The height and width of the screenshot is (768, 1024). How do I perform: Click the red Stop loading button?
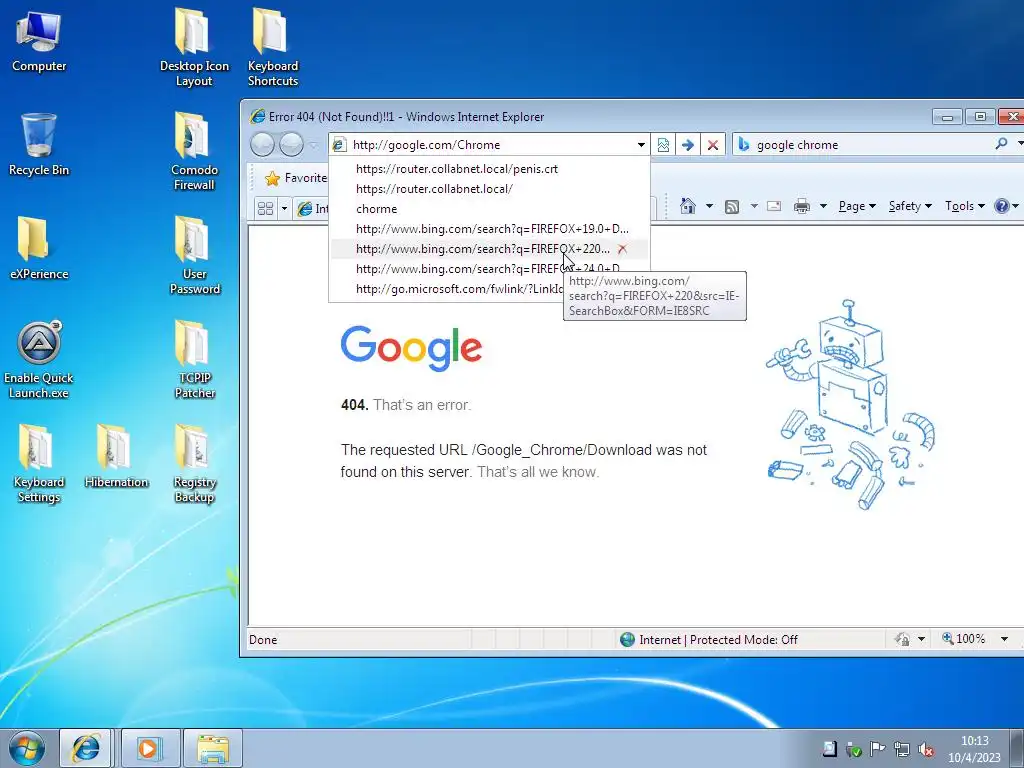point(713,144)
